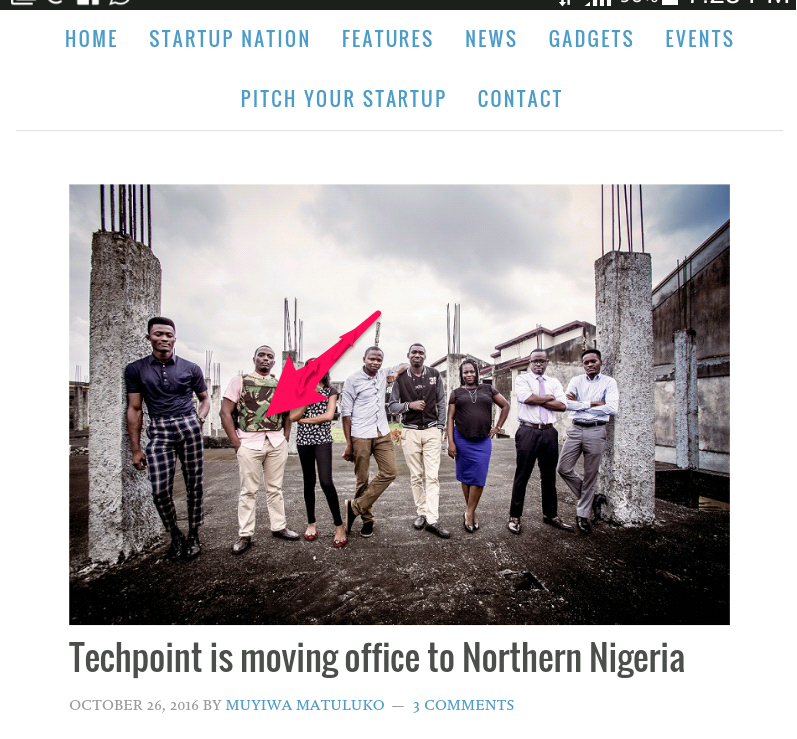Tap the Facebook notification icon in status bar

tap(88, 2)
